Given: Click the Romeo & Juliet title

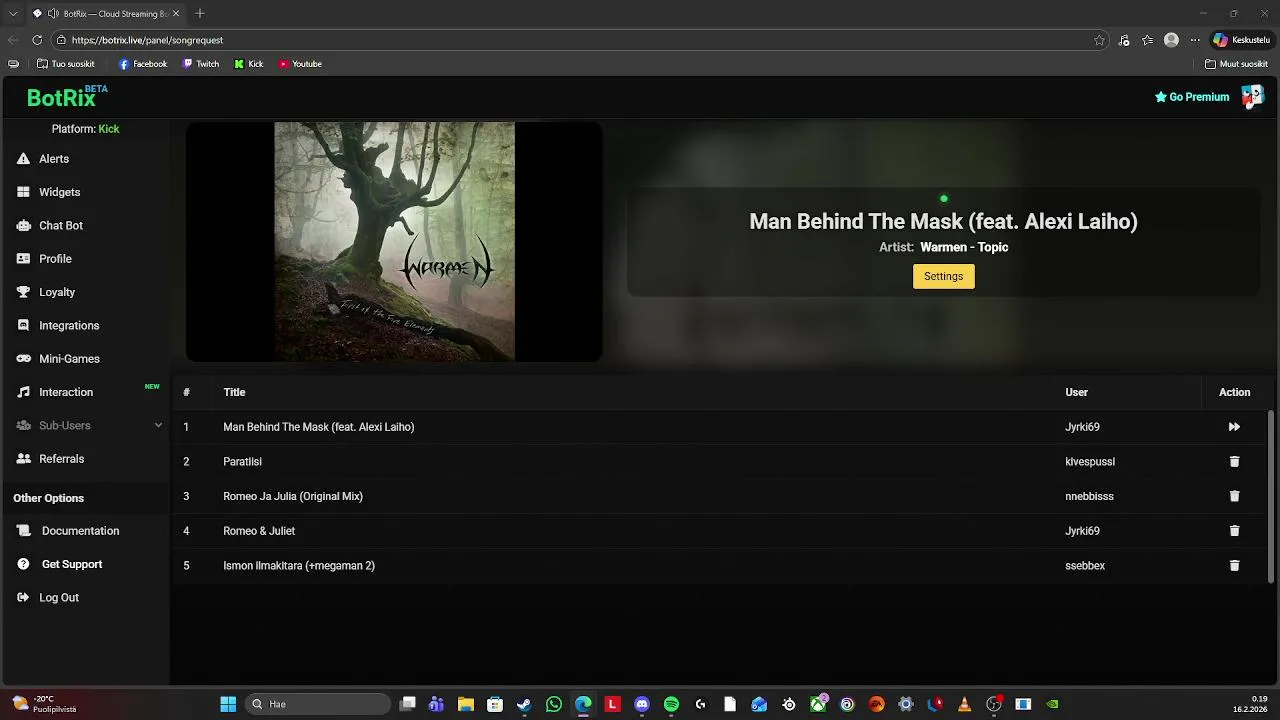Looking at the screenshot, I should (x=259, y=531).
